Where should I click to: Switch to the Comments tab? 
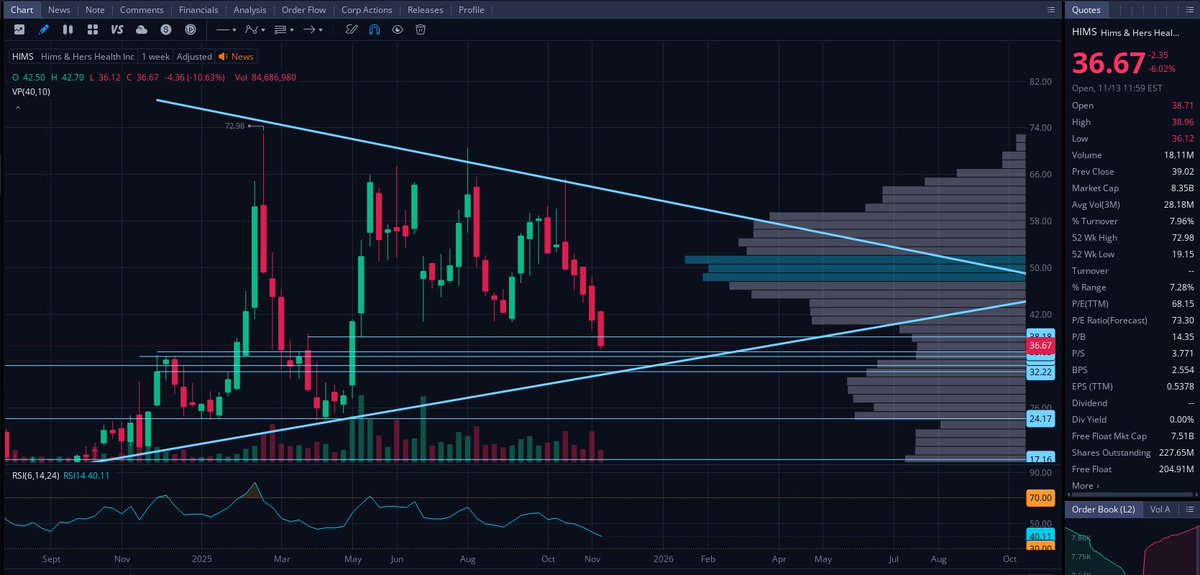142,9
